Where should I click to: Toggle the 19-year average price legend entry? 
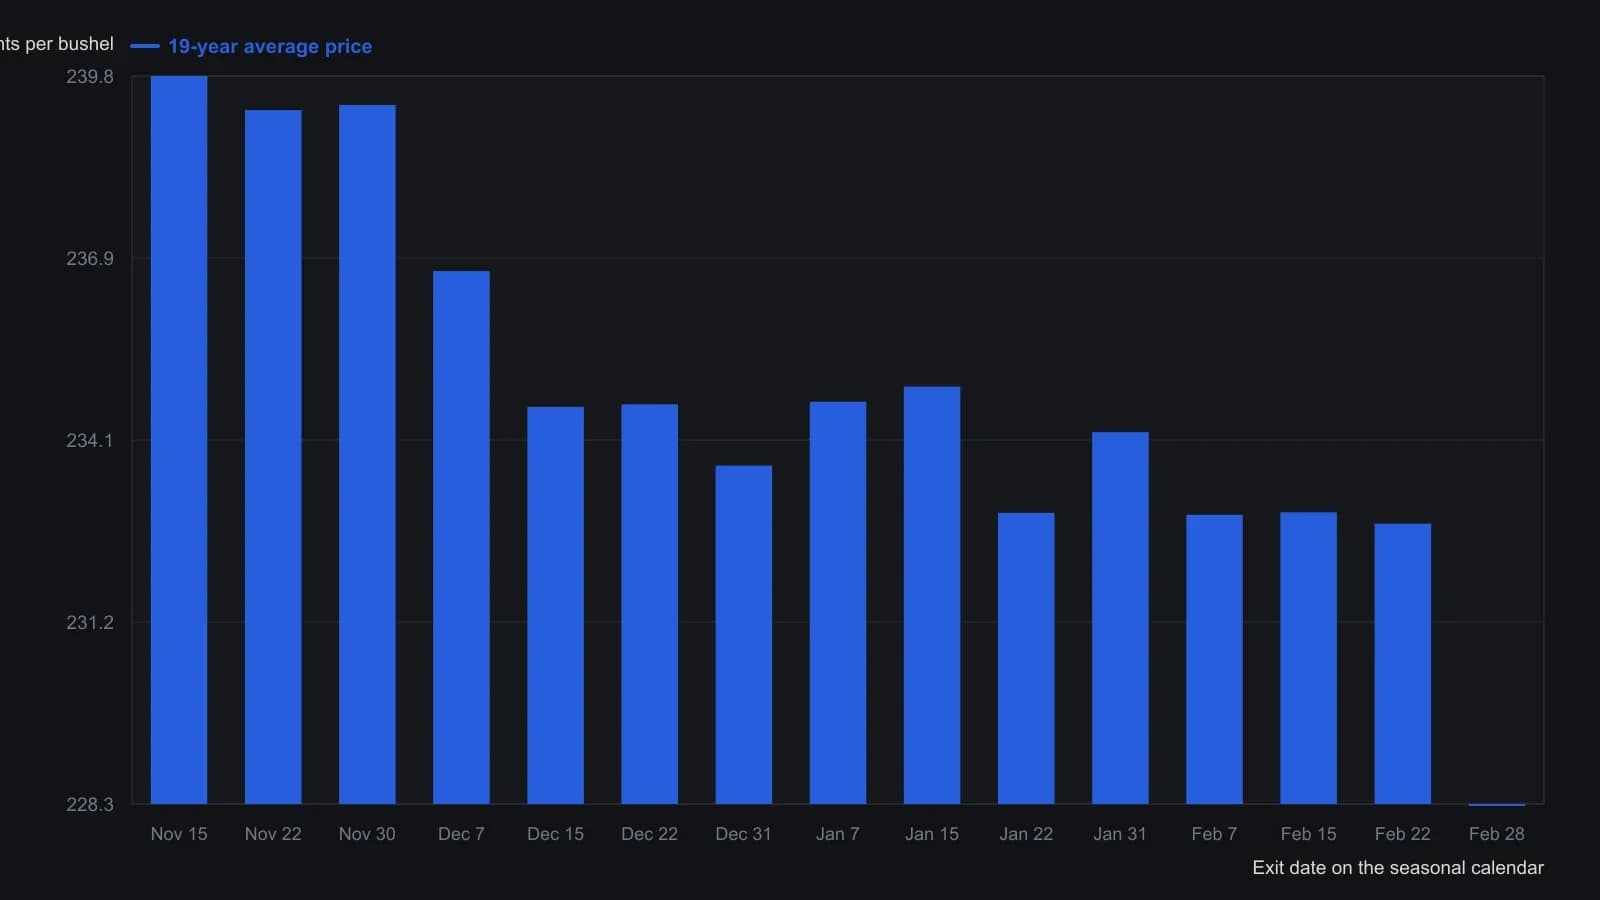pyautogui.click(x=251, y=46)
